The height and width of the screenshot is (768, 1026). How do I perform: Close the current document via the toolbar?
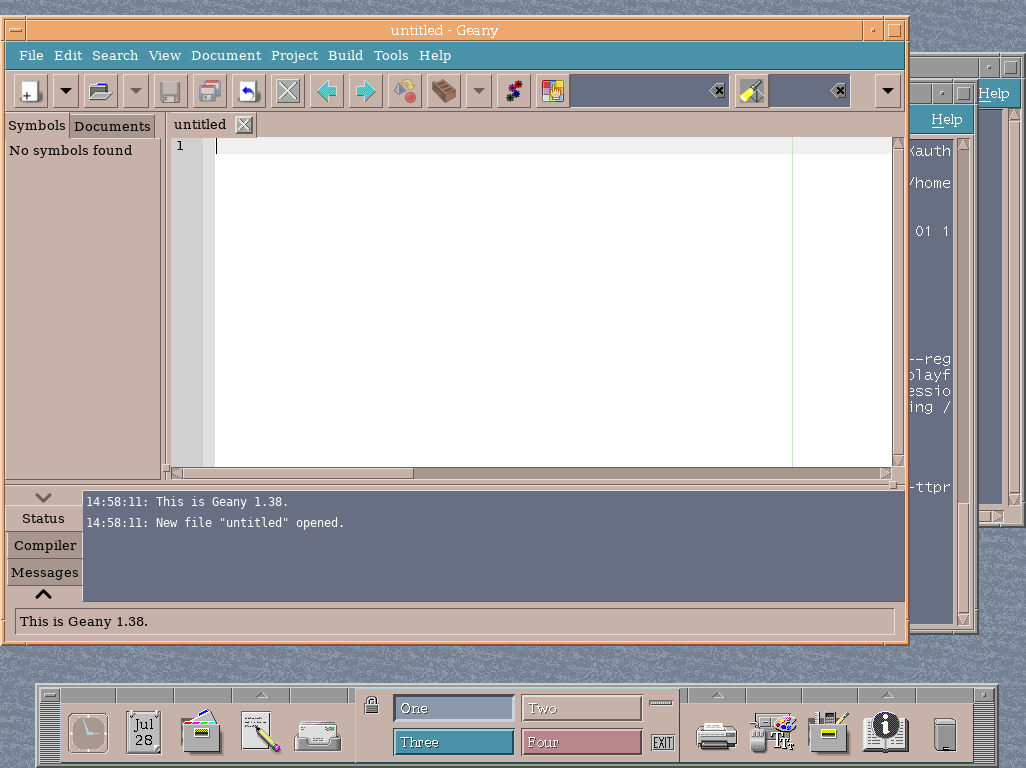[287, 91]
